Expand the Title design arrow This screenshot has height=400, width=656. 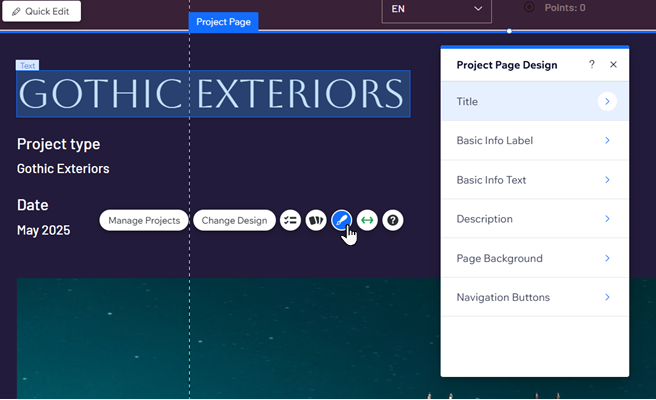coord(607,101)
